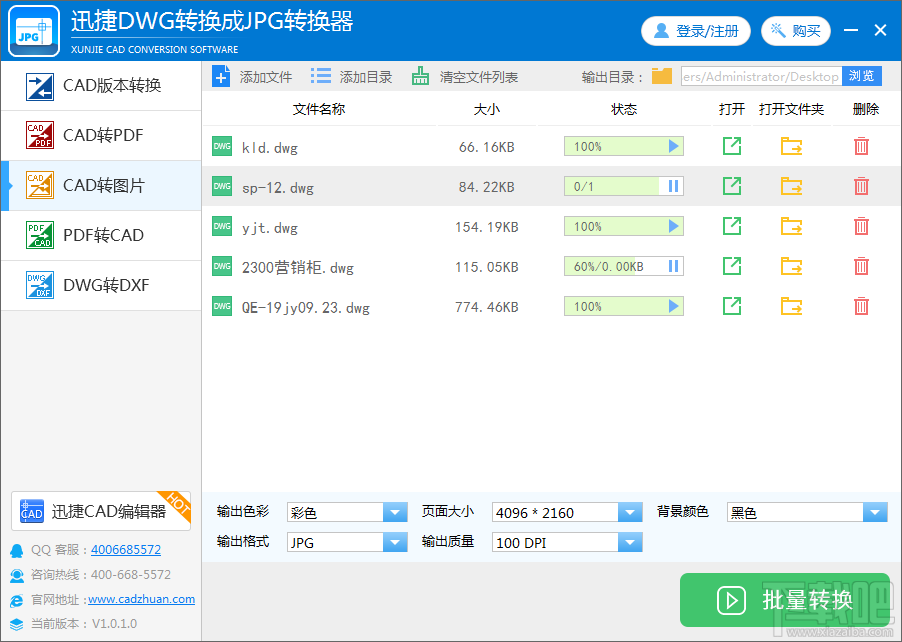Select the 2300营销柜.dwg file name

pos(298,268)
